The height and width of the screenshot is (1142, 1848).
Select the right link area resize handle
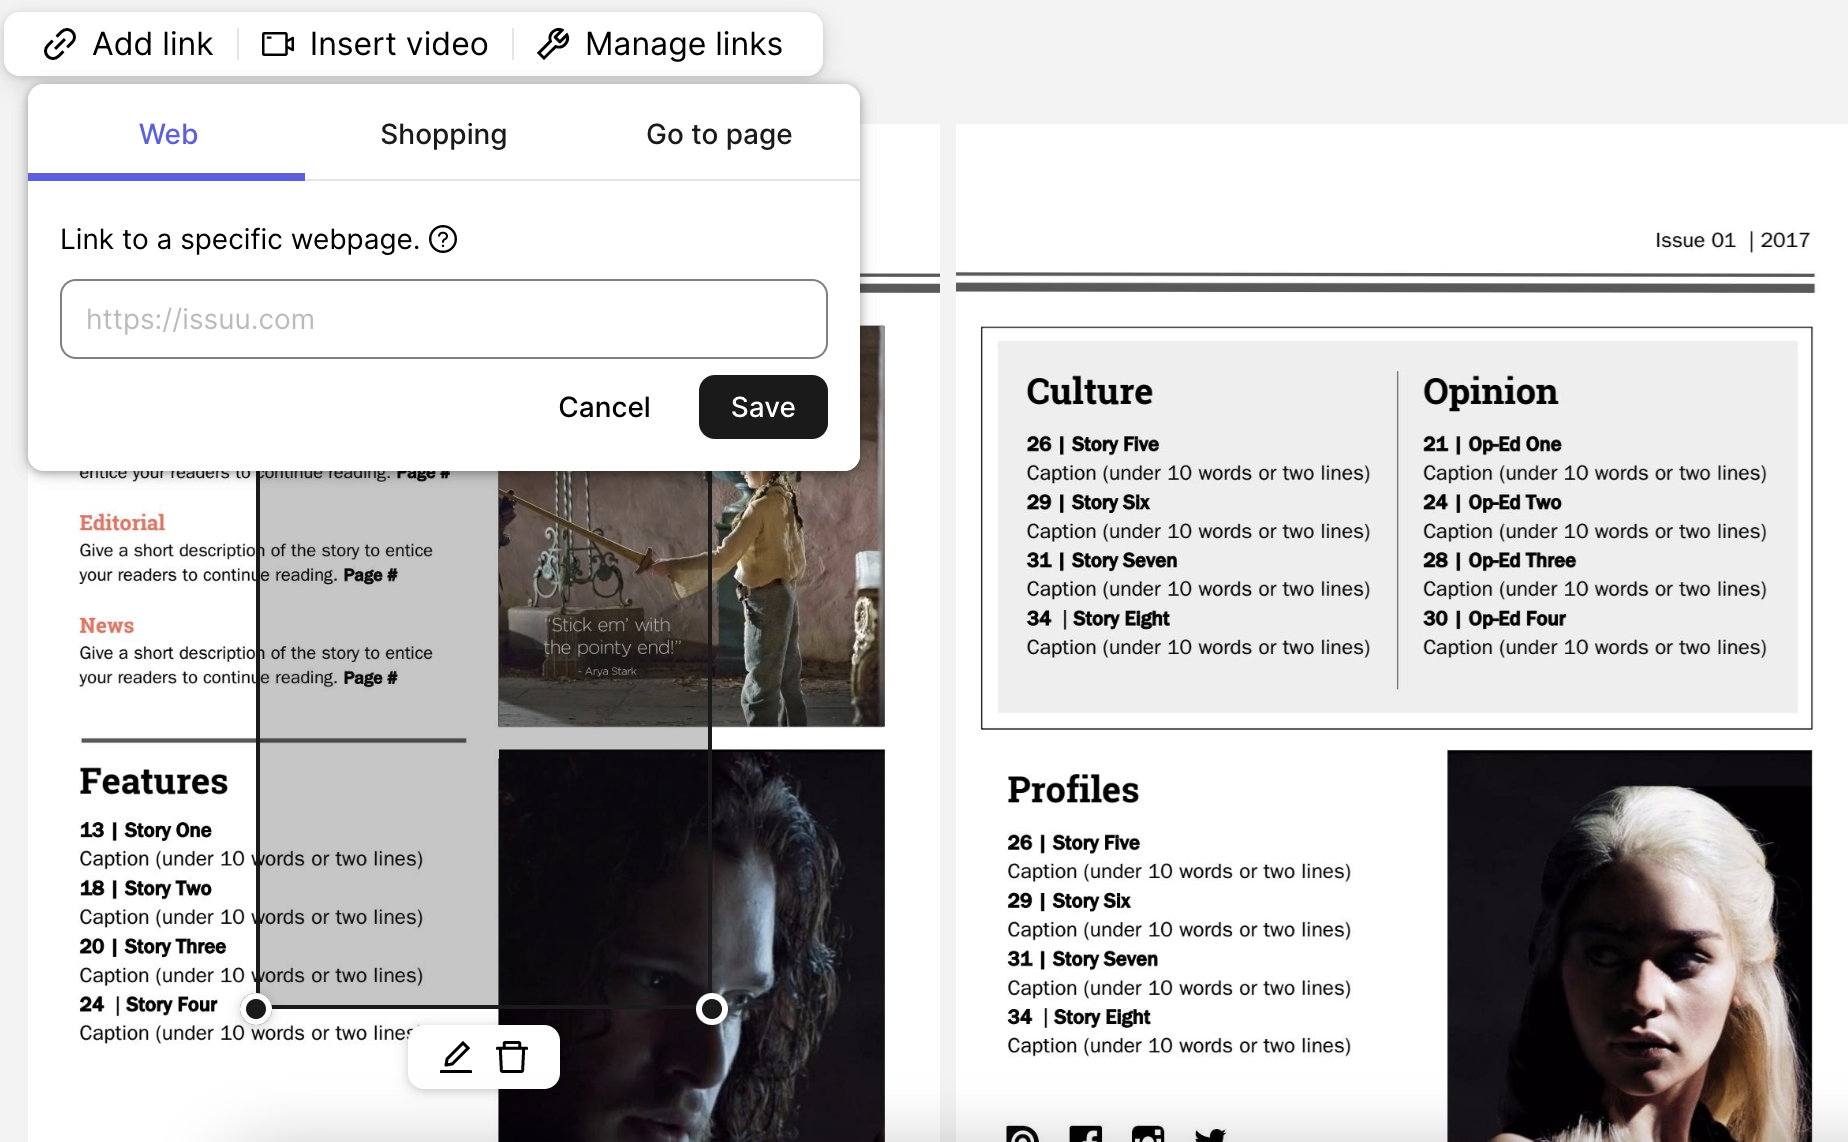point(711,1009)
